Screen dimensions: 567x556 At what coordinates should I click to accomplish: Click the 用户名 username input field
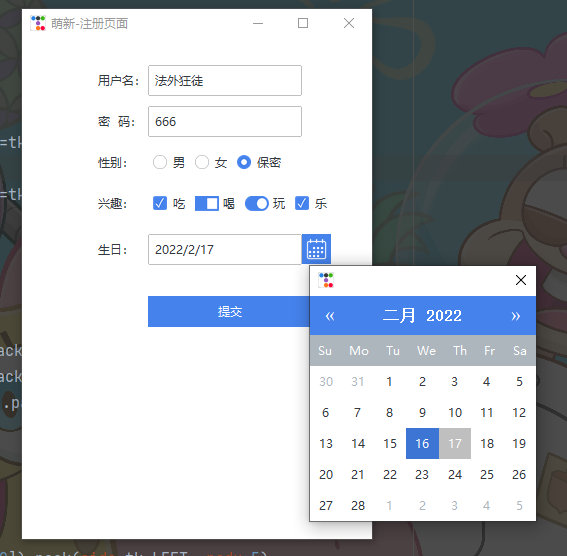(225, 80)
